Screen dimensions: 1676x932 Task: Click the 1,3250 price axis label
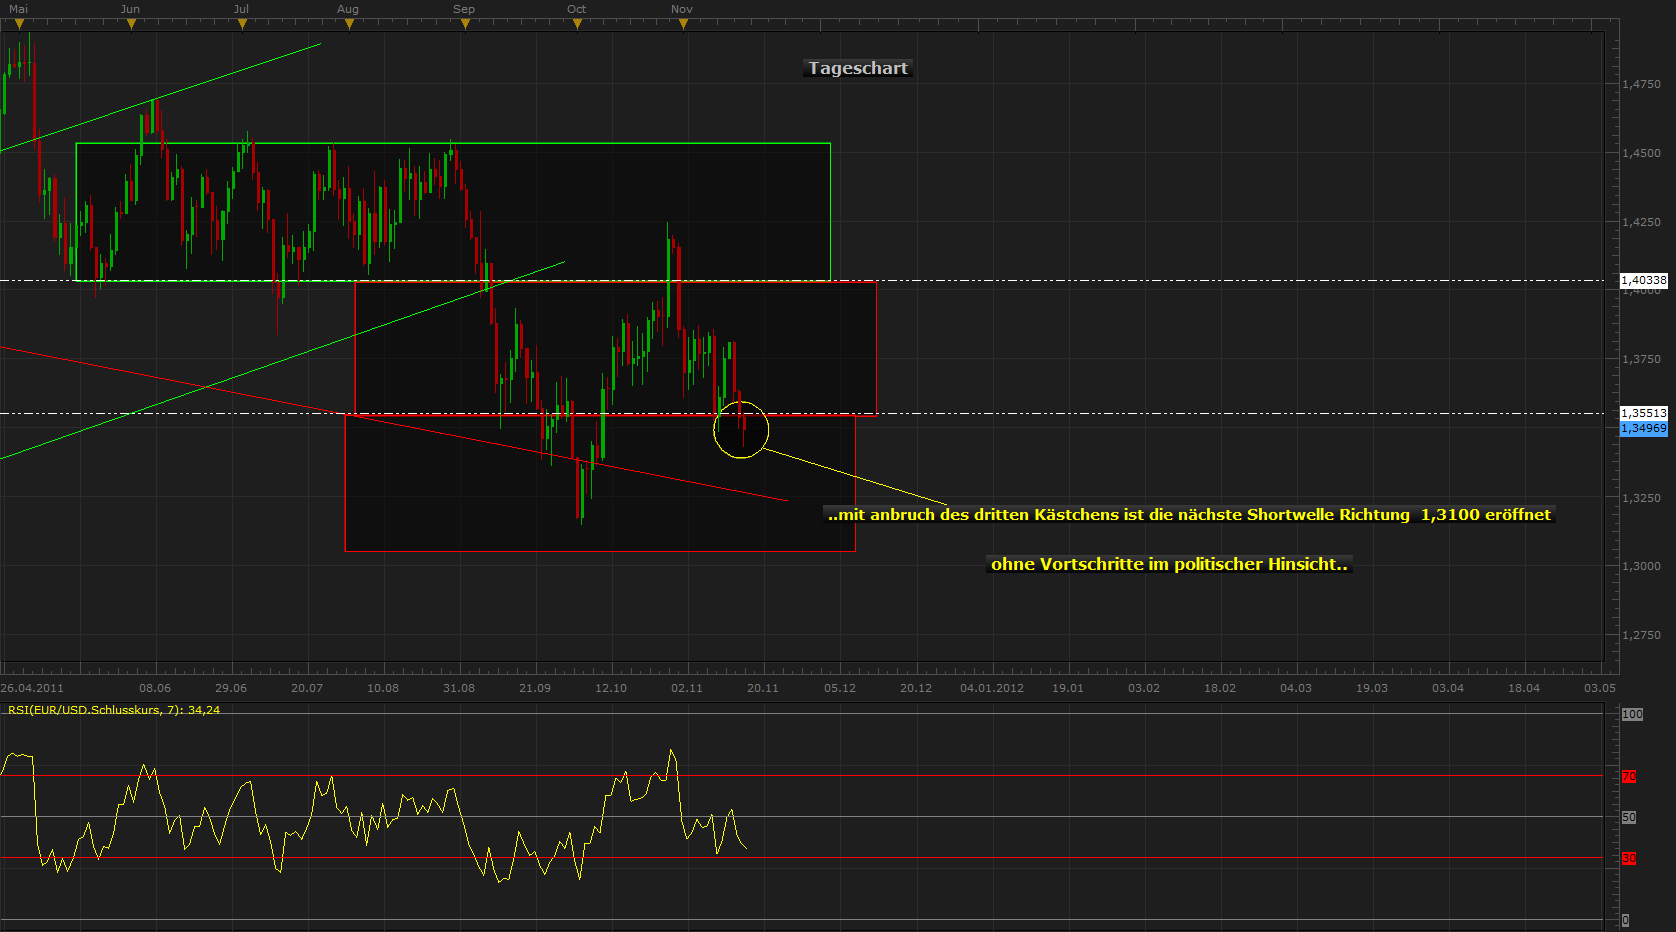[x=1641, y=498]
